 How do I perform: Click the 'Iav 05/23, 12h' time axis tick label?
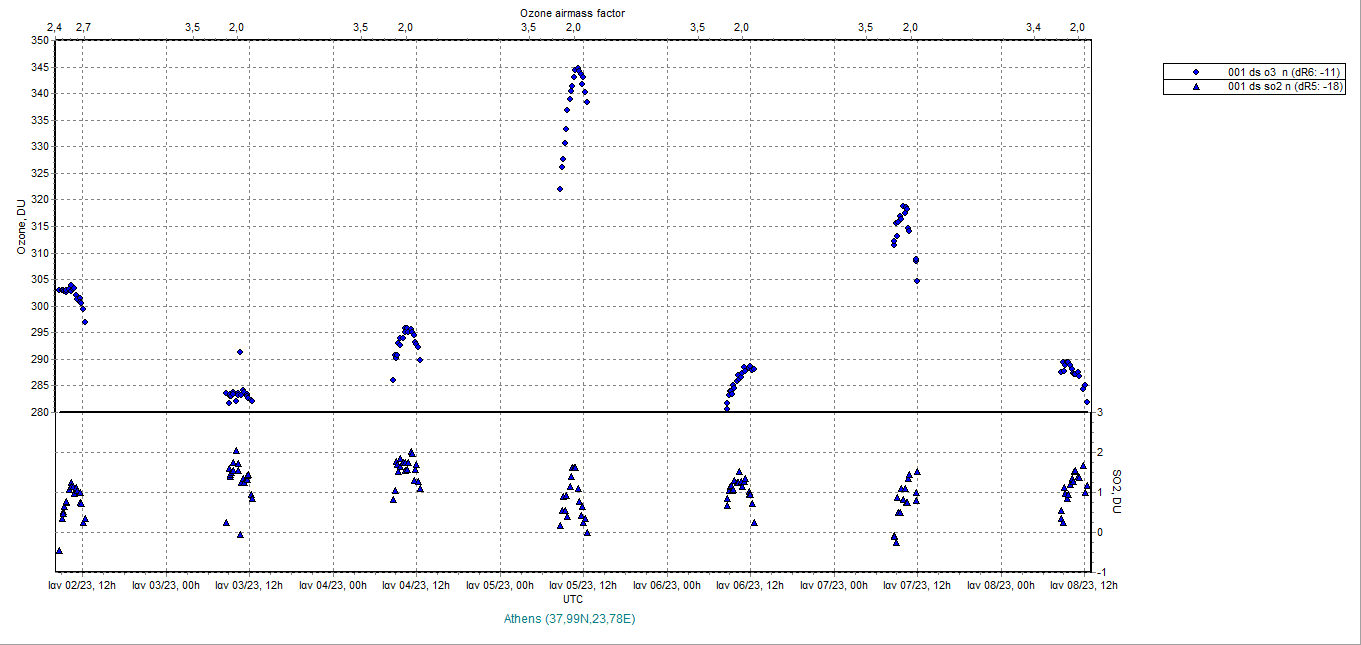[581, 585]
